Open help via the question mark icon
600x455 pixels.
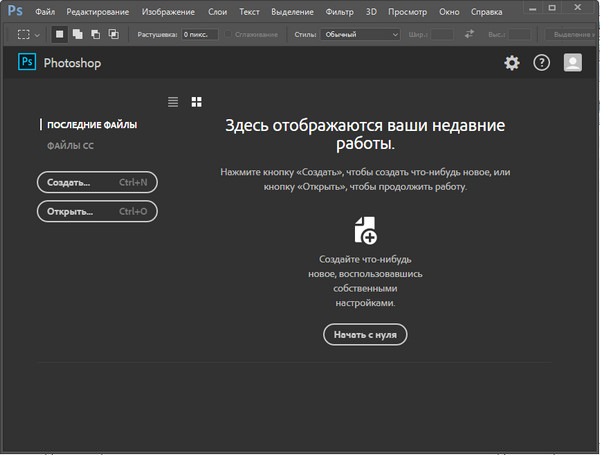pos(542,63)
